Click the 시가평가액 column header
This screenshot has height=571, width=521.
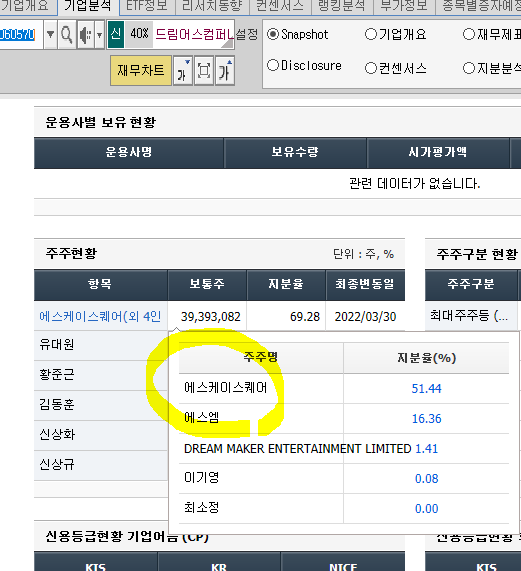pos(438,152)
